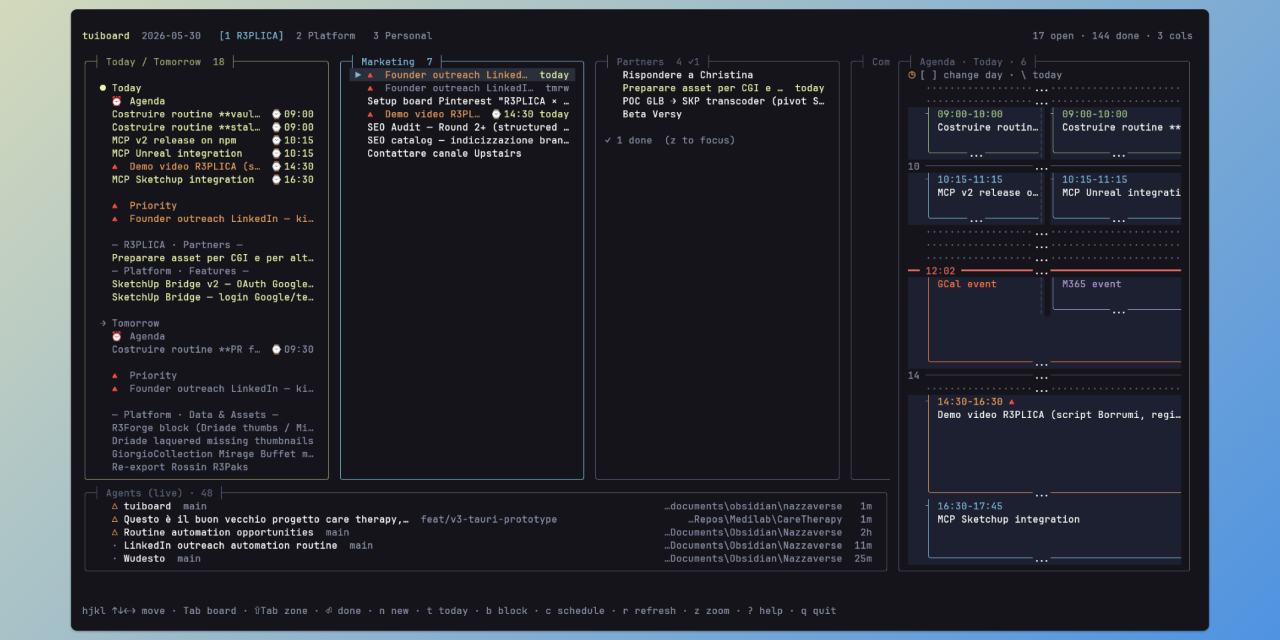Click the q quit hint in the footer
This screenshot has height=640, width=1280.
(x=818, y=611)
